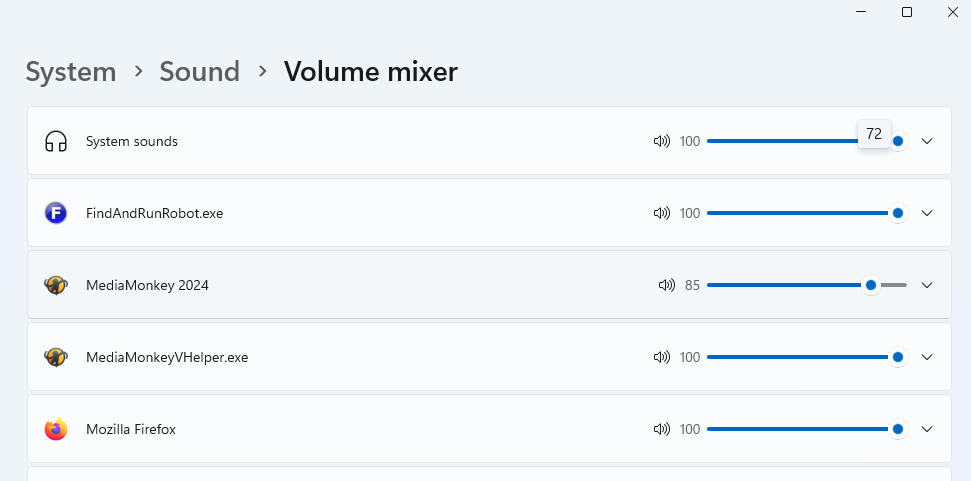Navigate to Sound breadcrumb
This screenshot has height=481, width=971.
click(200, 72)
